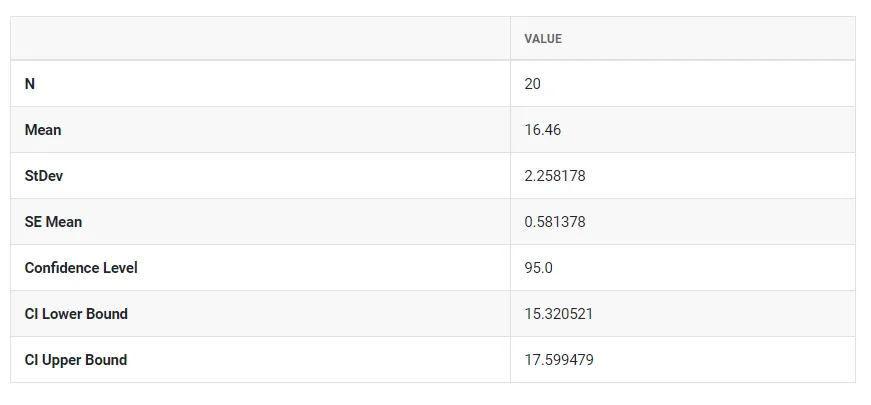
Task: Click blank area right of 95.0
Action: tap(704, 268)
